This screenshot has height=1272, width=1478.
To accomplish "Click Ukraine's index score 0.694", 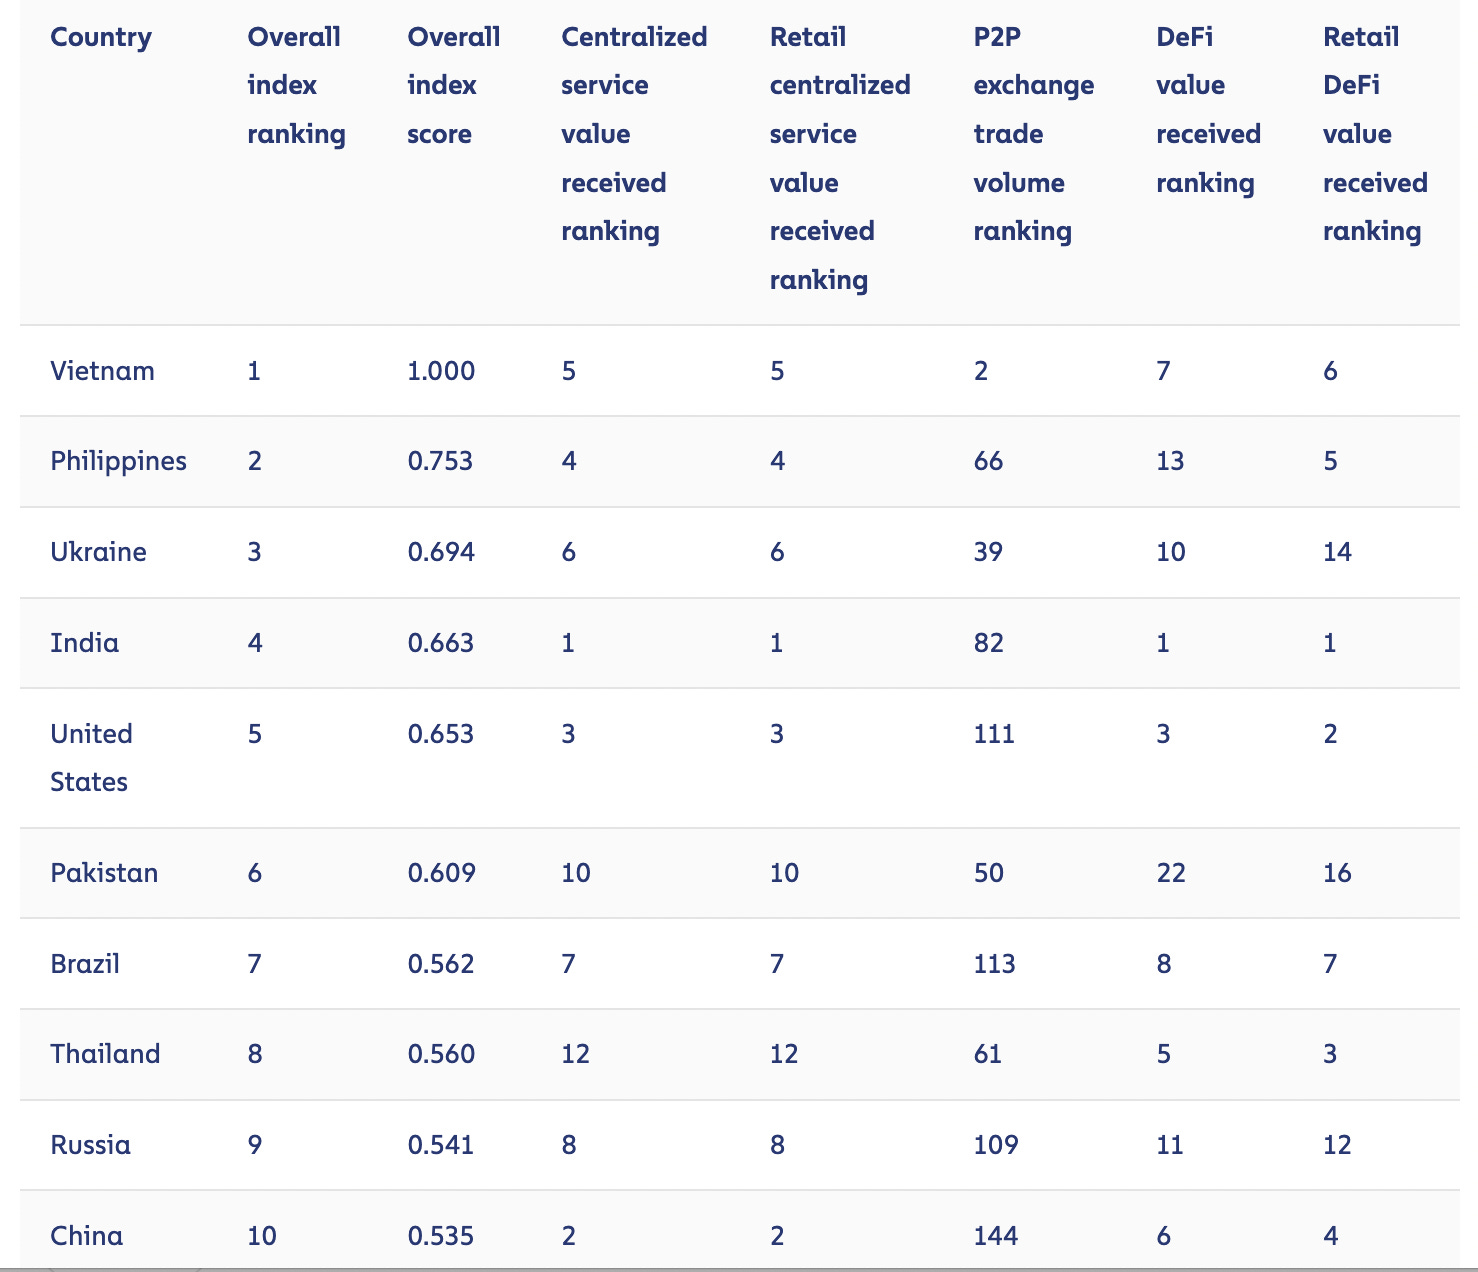I will coord(441,552).
